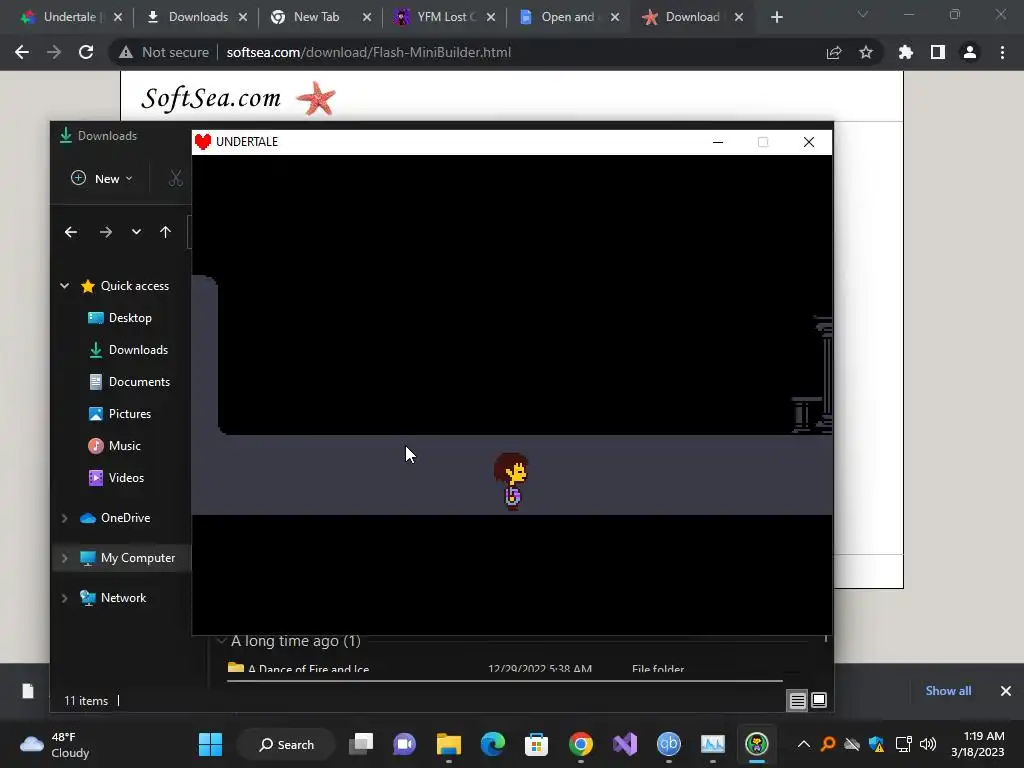Open the Chrome extensions puzzle icon
This screenshot has width=1024, height=768.
tap(906, 52)
